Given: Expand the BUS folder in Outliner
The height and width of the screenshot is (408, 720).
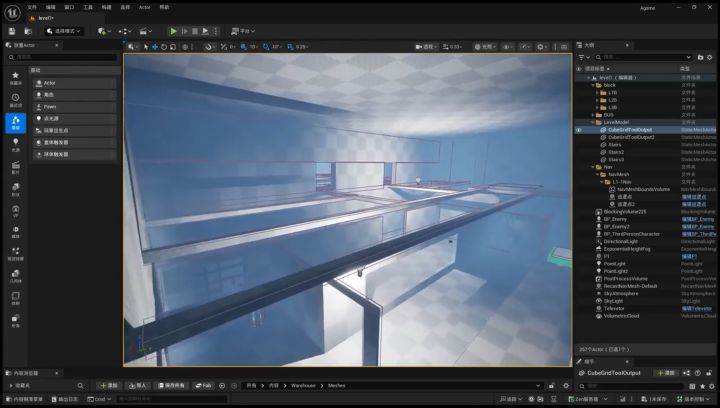Looking at the screenshot, I should point(593,115).
